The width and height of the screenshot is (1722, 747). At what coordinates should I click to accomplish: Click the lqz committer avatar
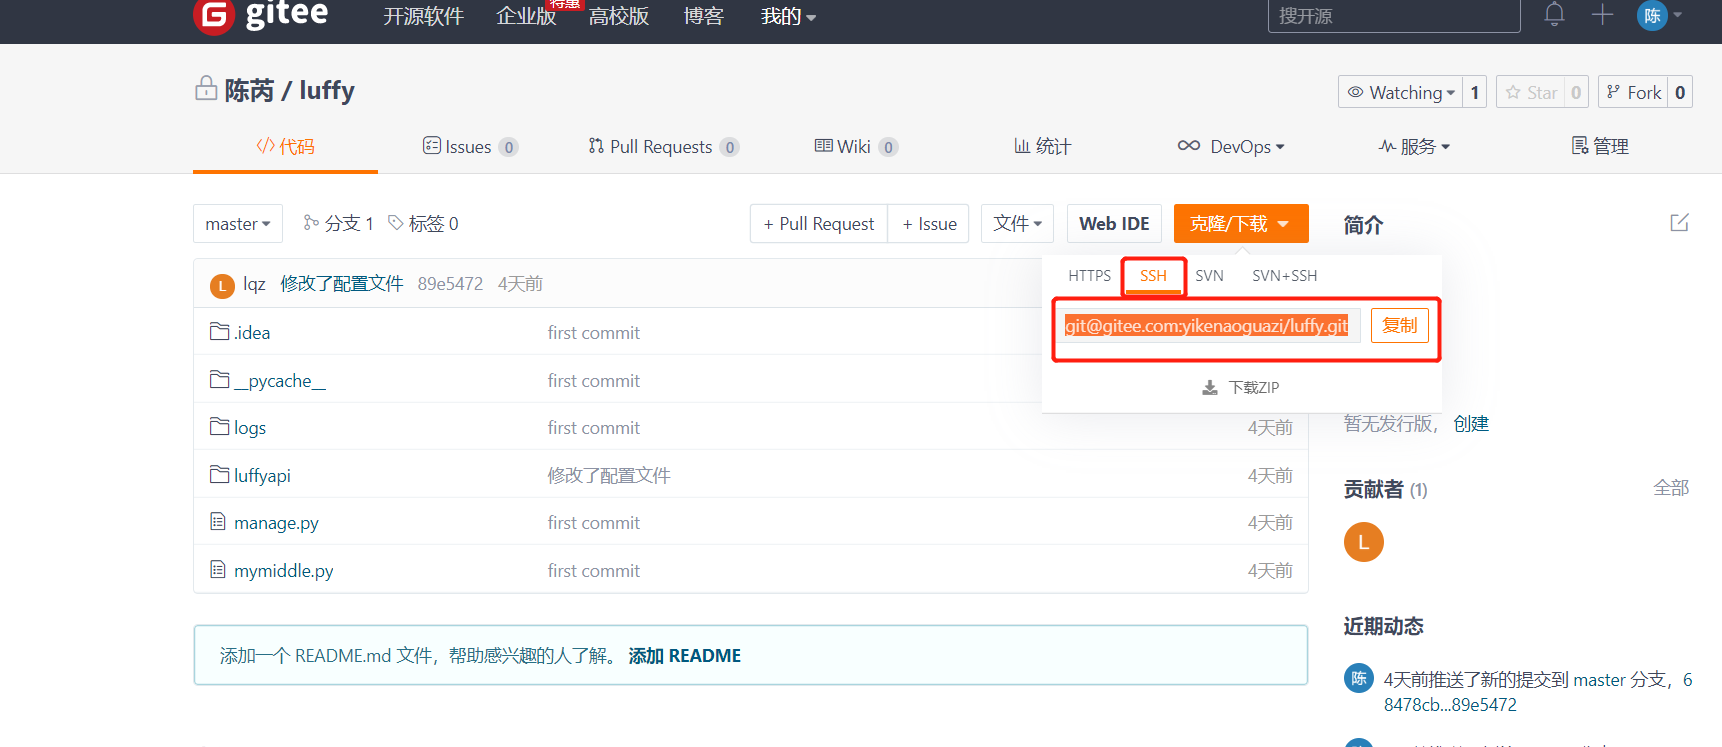[222, 286]
